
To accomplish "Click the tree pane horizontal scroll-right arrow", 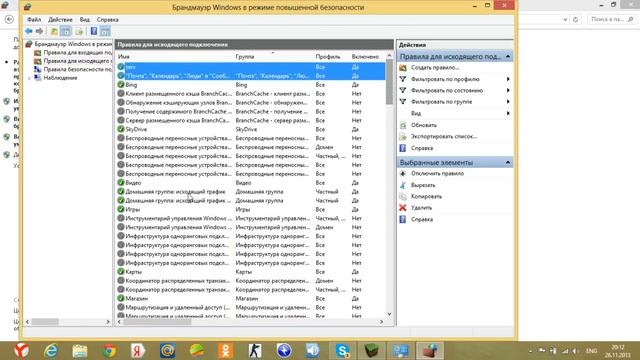I will (x=108, y=322).
